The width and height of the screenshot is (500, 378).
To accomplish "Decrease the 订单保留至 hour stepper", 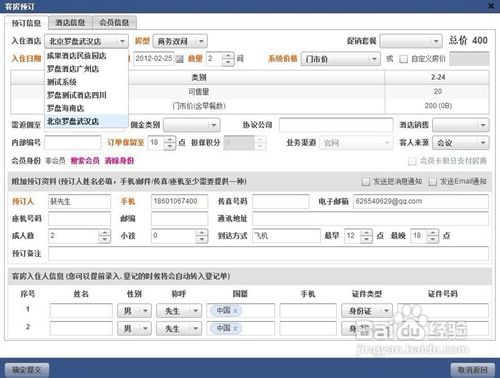I will click(170, 146).
